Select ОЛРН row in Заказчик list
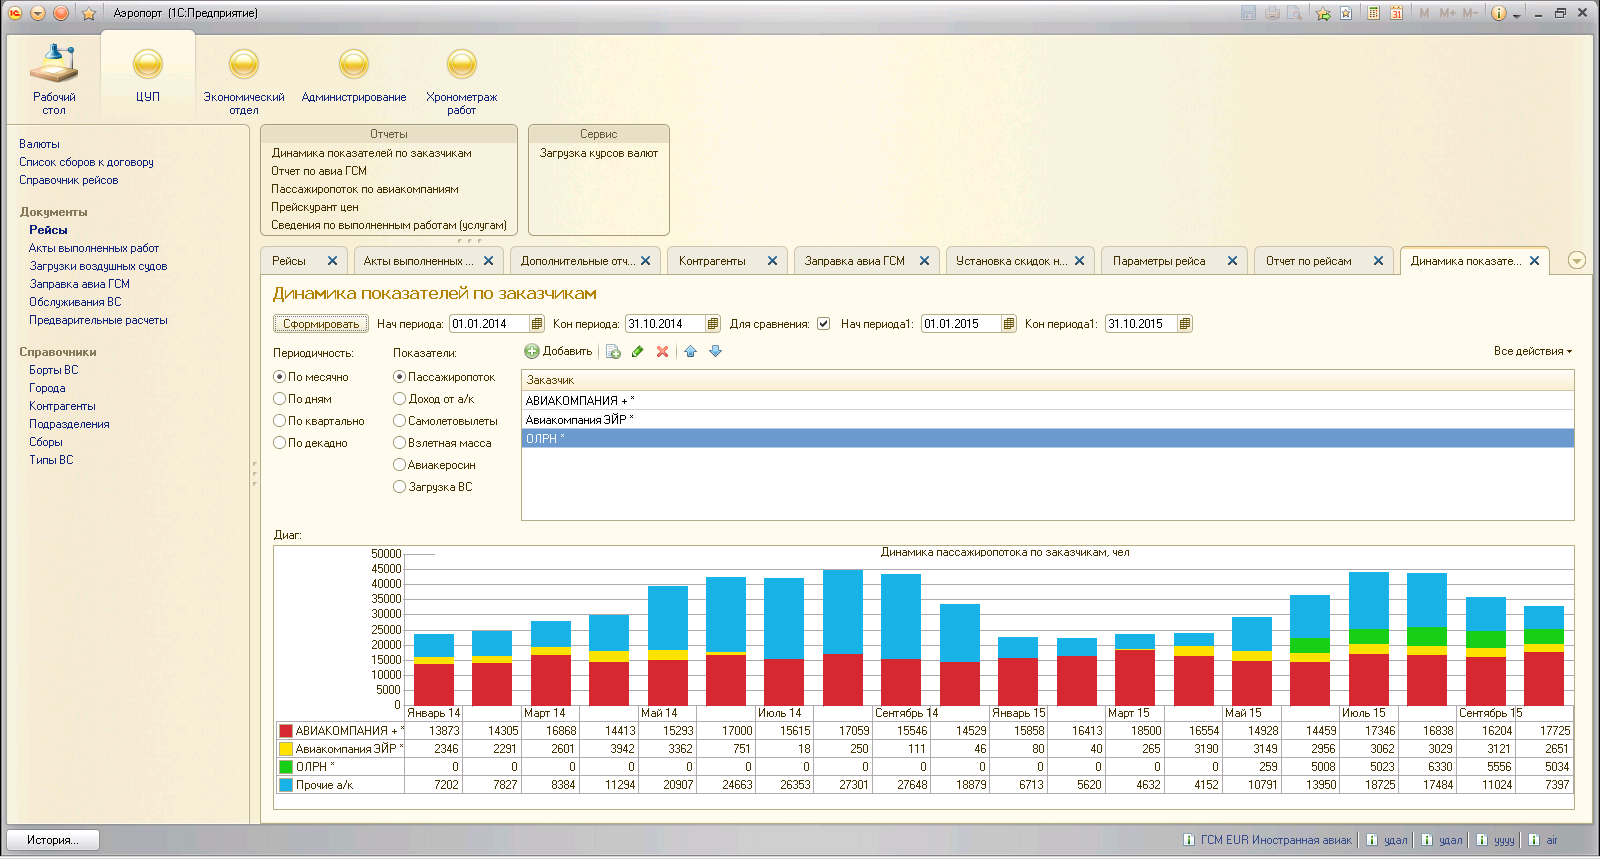Image resolution: width=1600 pixels, height=859 pixels. 1047,439
